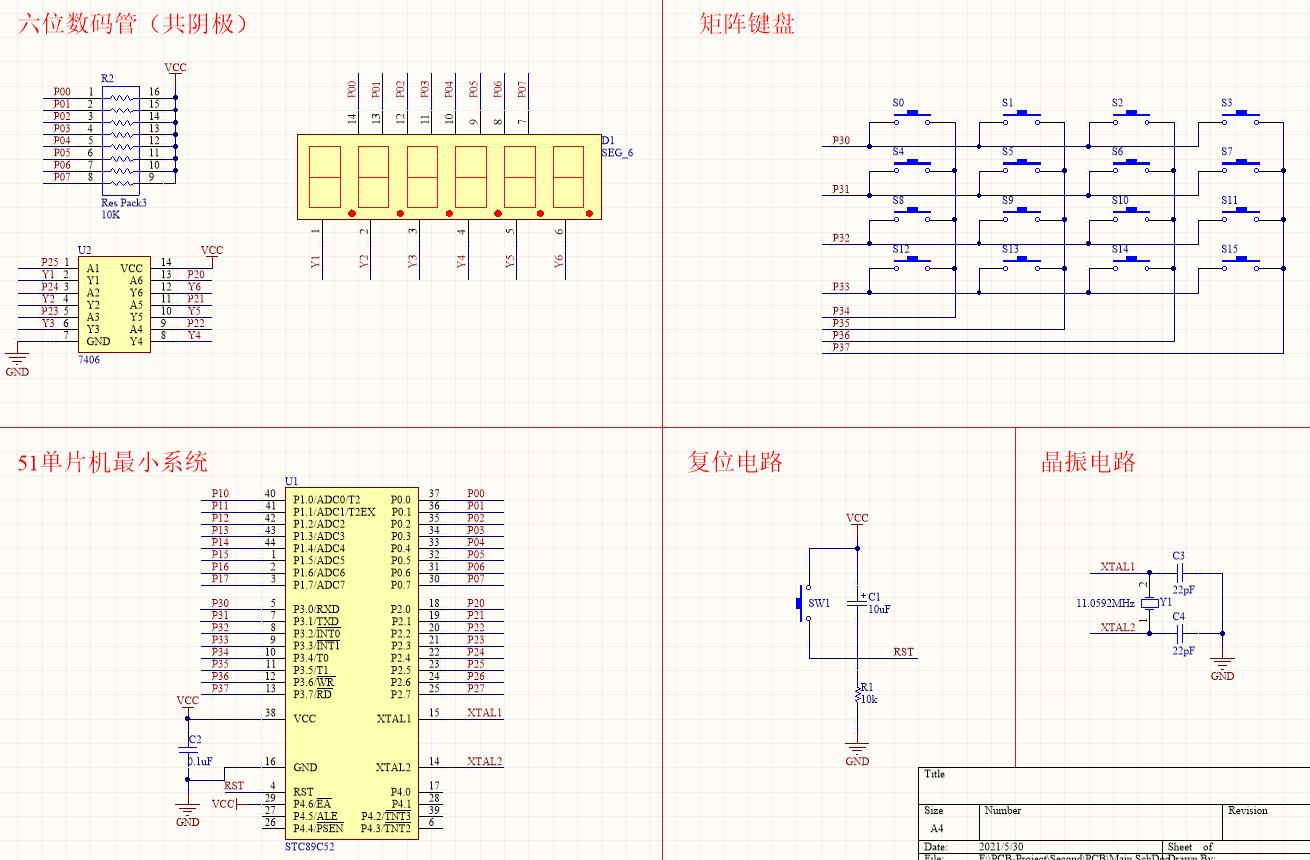Click the GND symbol below capacitor C2
This screenshot has width=1310, height=860.
point(187,814)
